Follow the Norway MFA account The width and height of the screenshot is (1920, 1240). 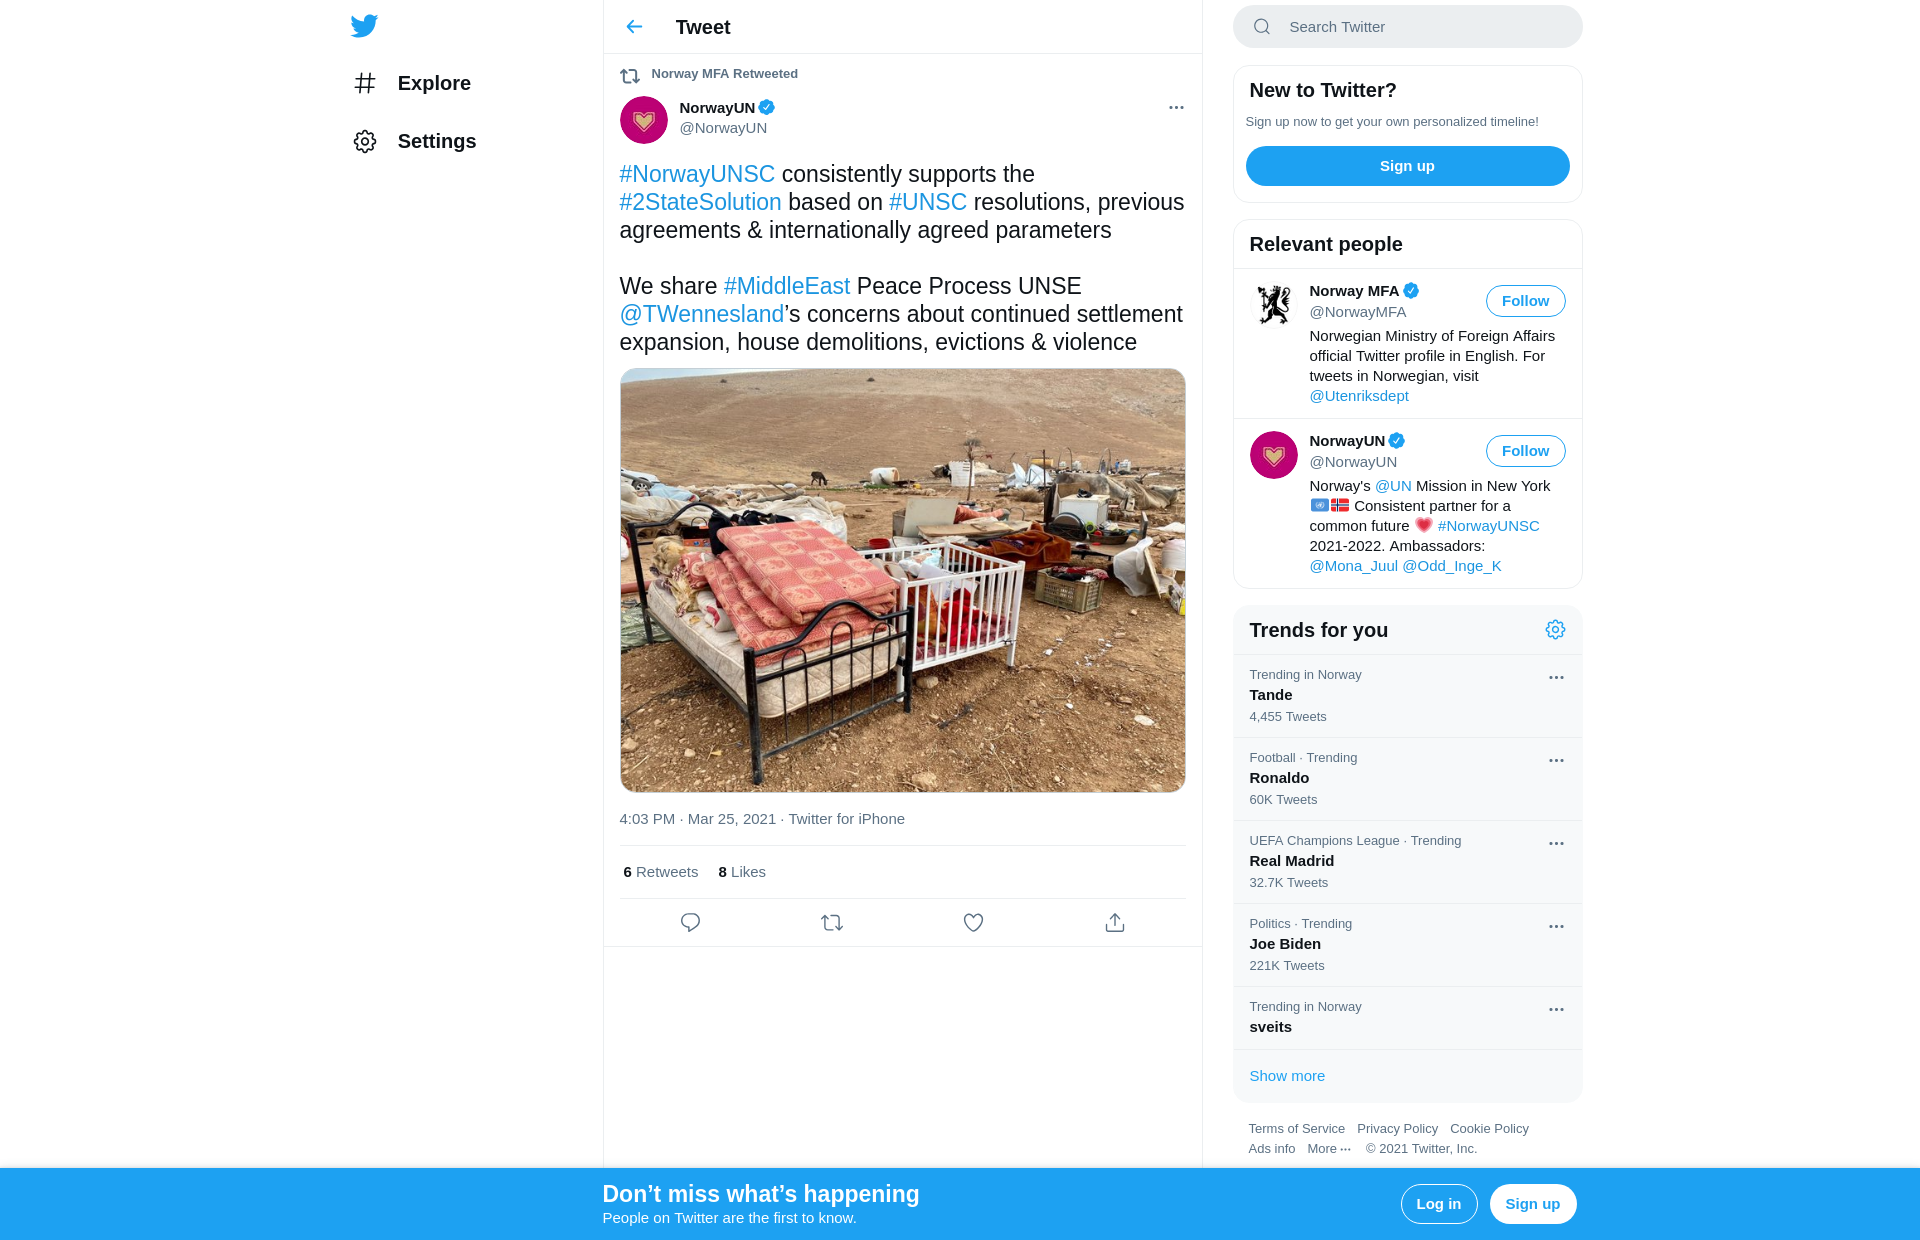[x=1525, y=301]
